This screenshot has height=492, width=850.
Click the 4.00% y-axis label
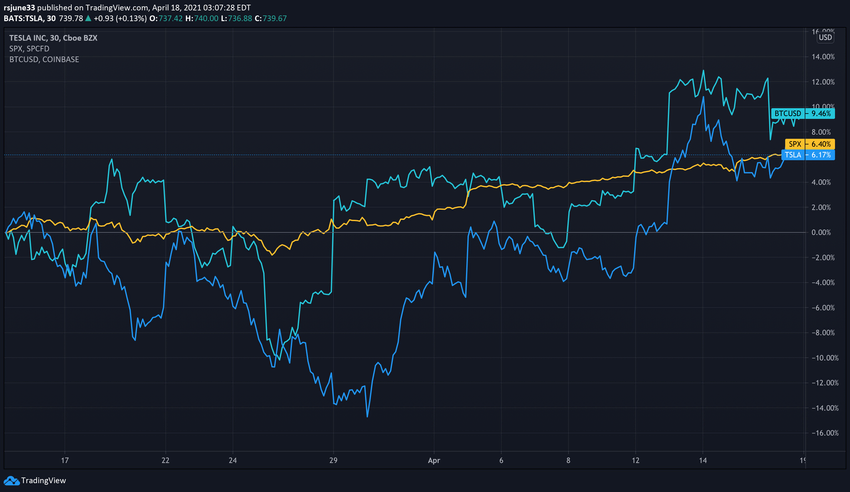pyautogui.click(x=821, y=183)
